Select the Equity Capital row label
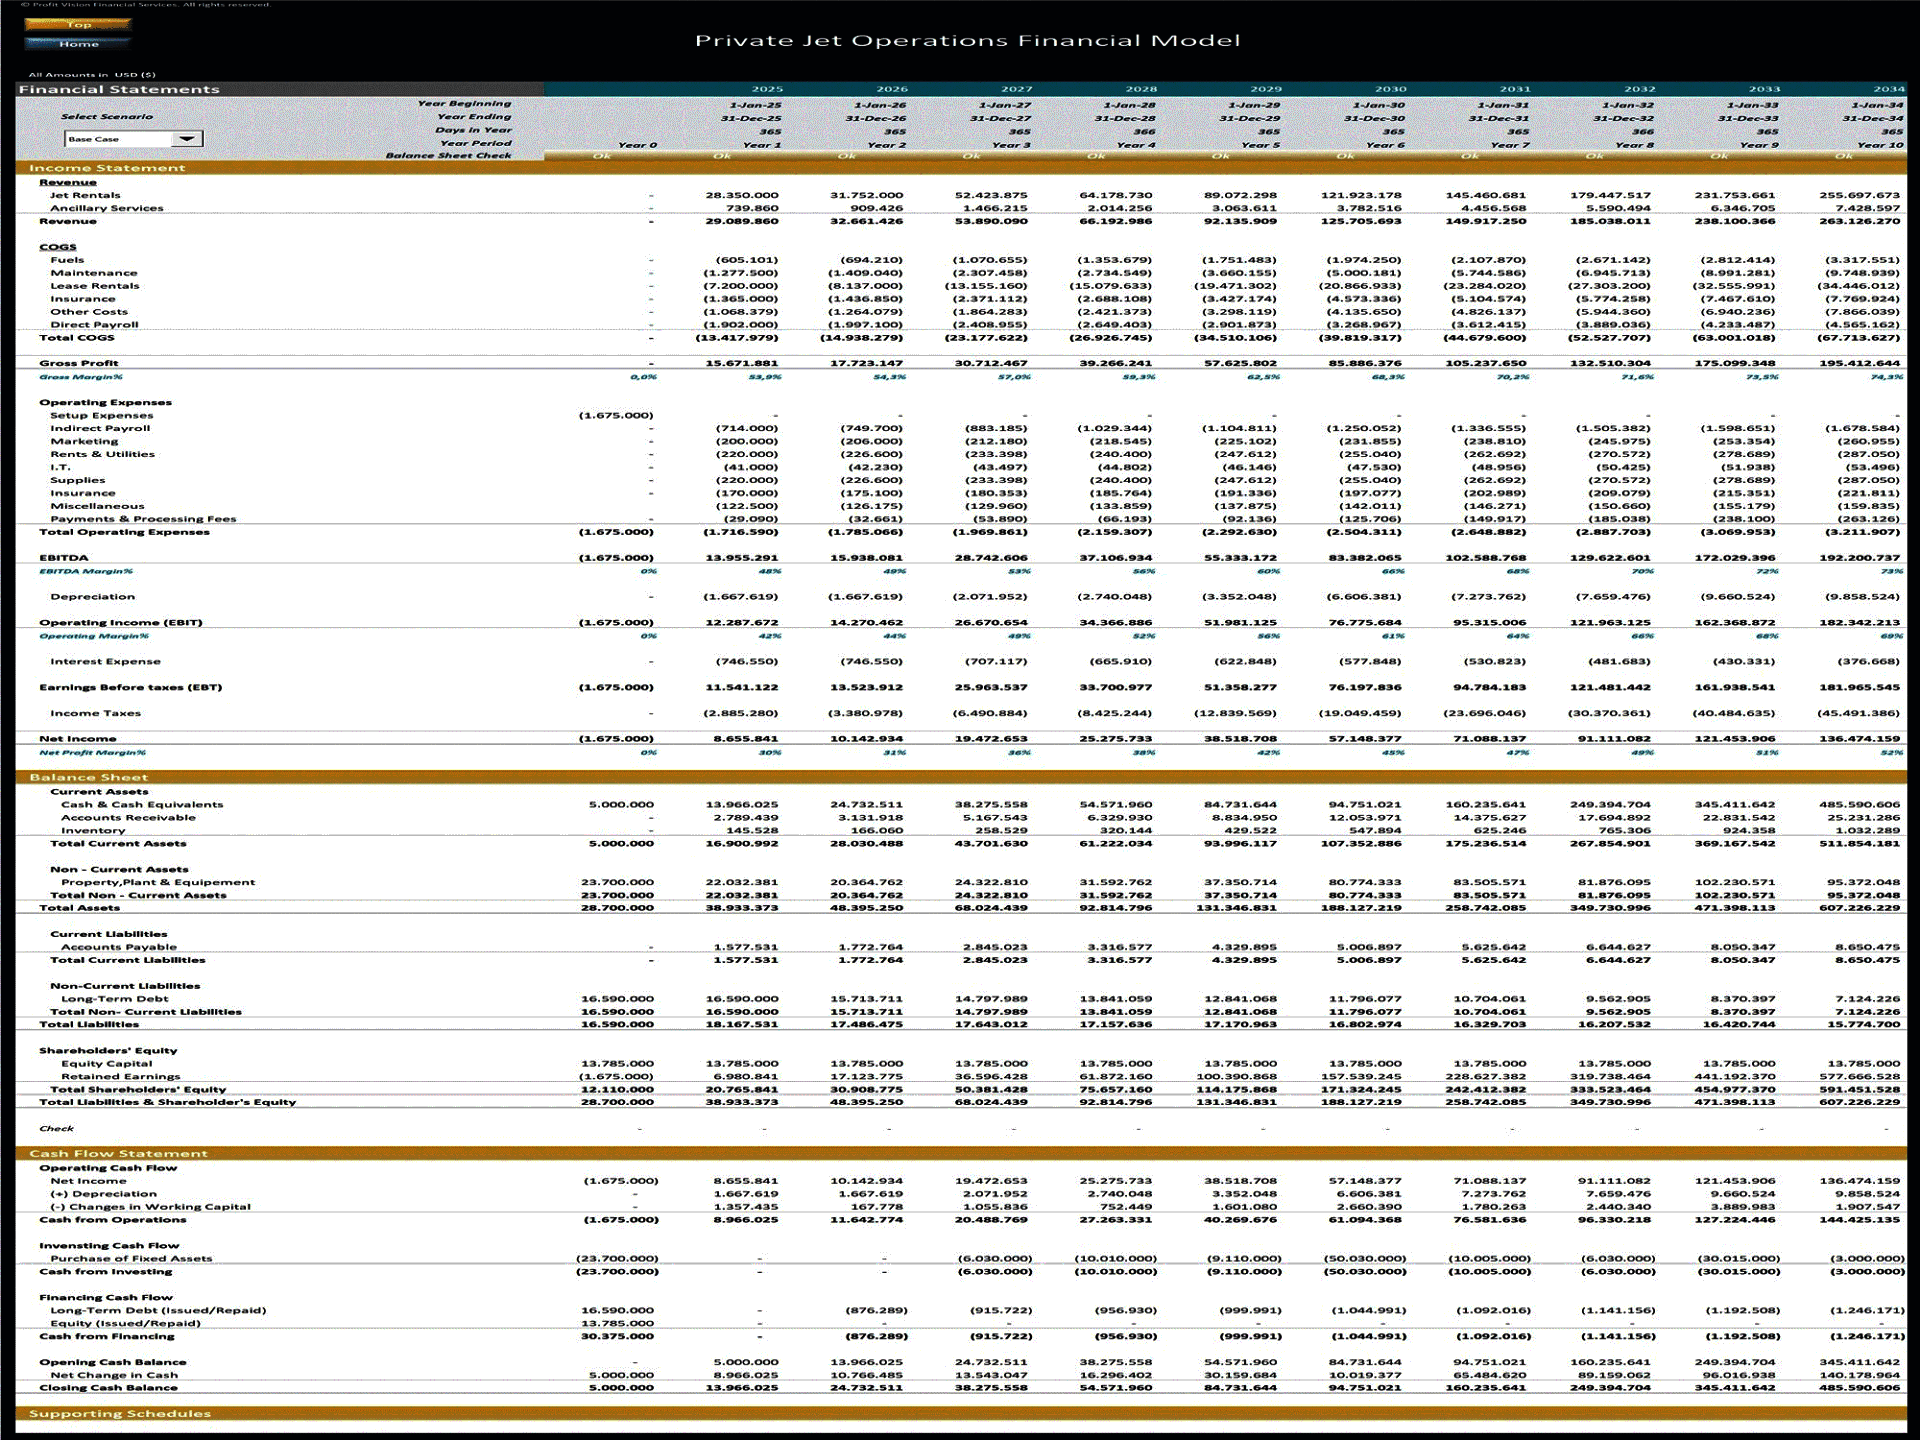The height and width of the screenshot is (1440, 1920). click(x=106, y=1063)
